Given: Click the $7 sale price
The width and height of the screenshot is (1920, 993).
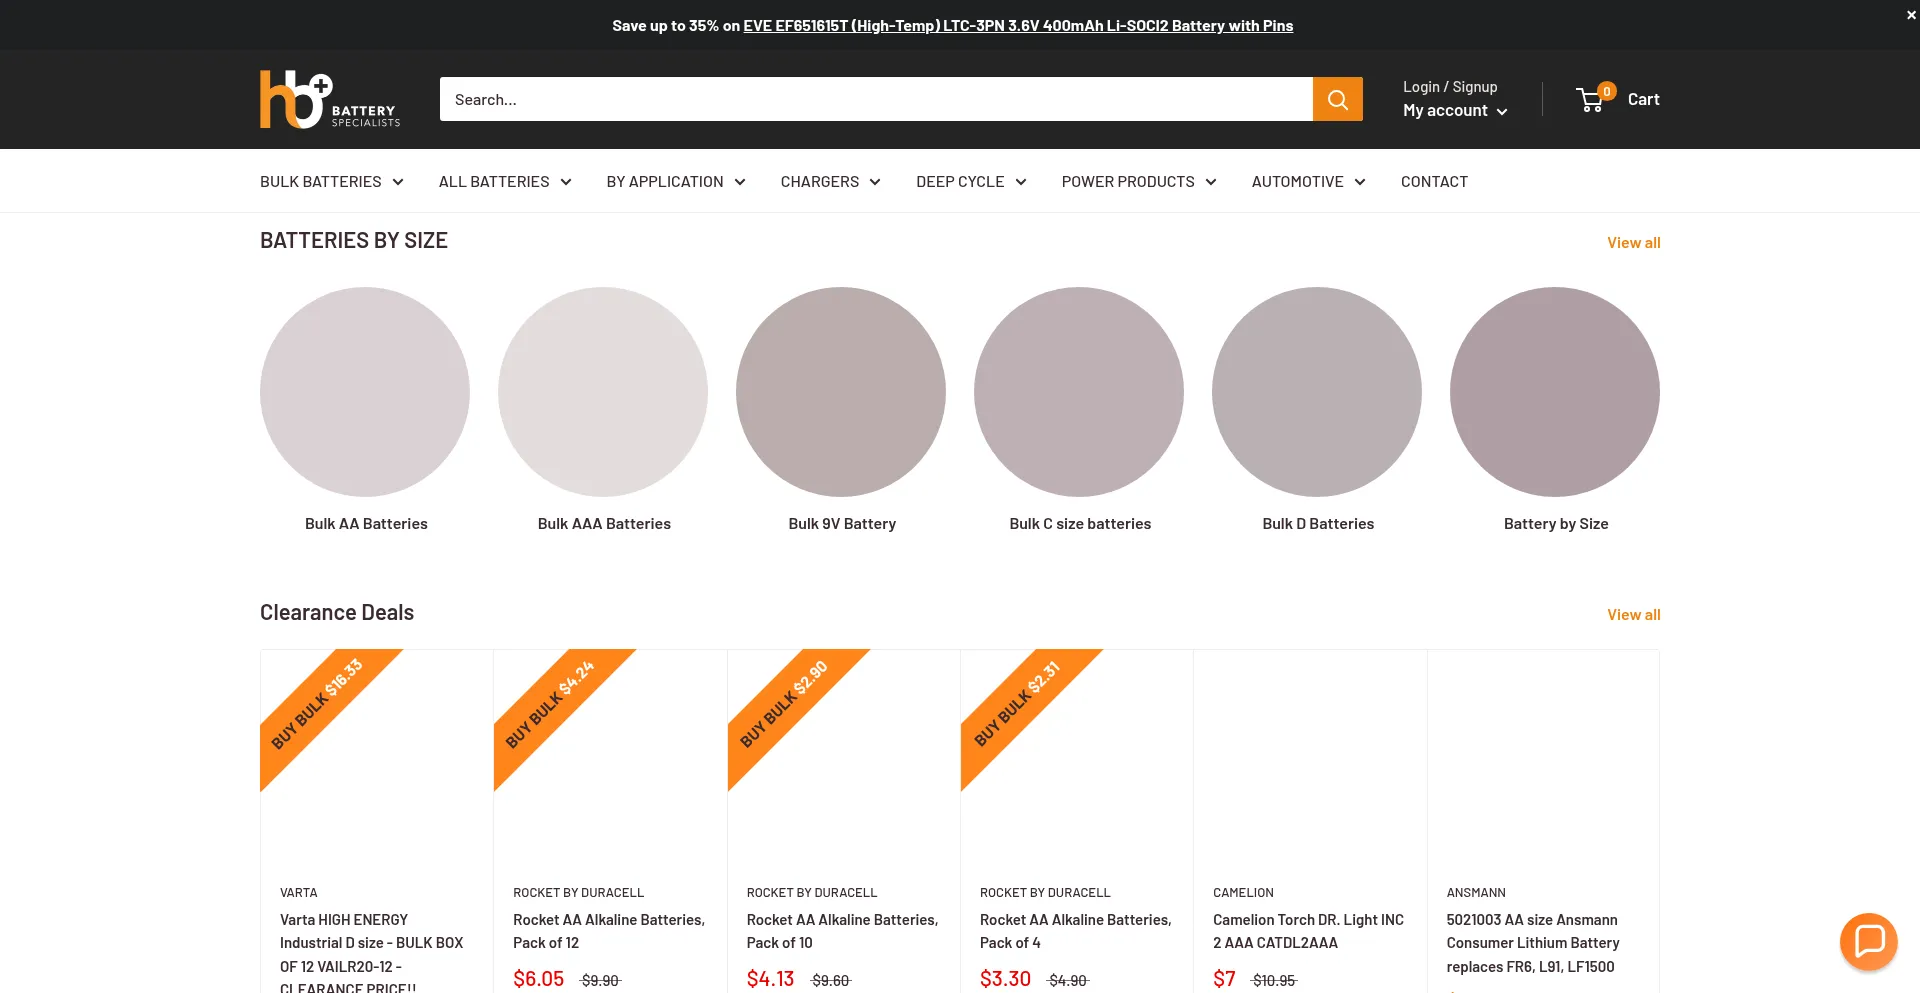Looking at the screenshot, I should (1224, 979).
